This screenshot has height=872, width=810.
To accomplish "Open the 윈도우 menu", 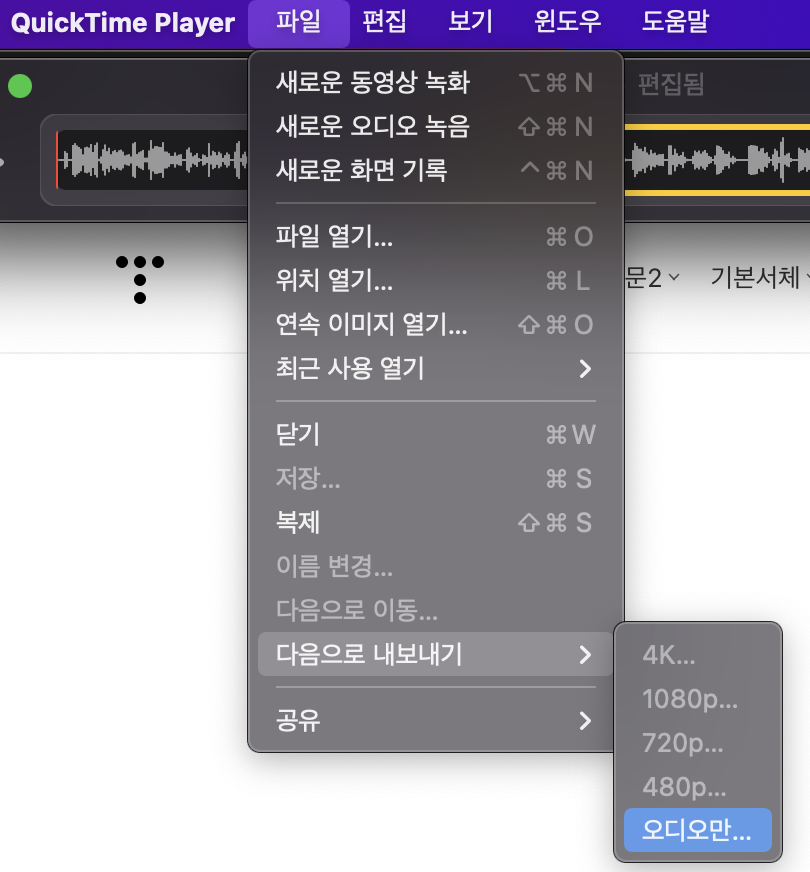I will [567, 23].
